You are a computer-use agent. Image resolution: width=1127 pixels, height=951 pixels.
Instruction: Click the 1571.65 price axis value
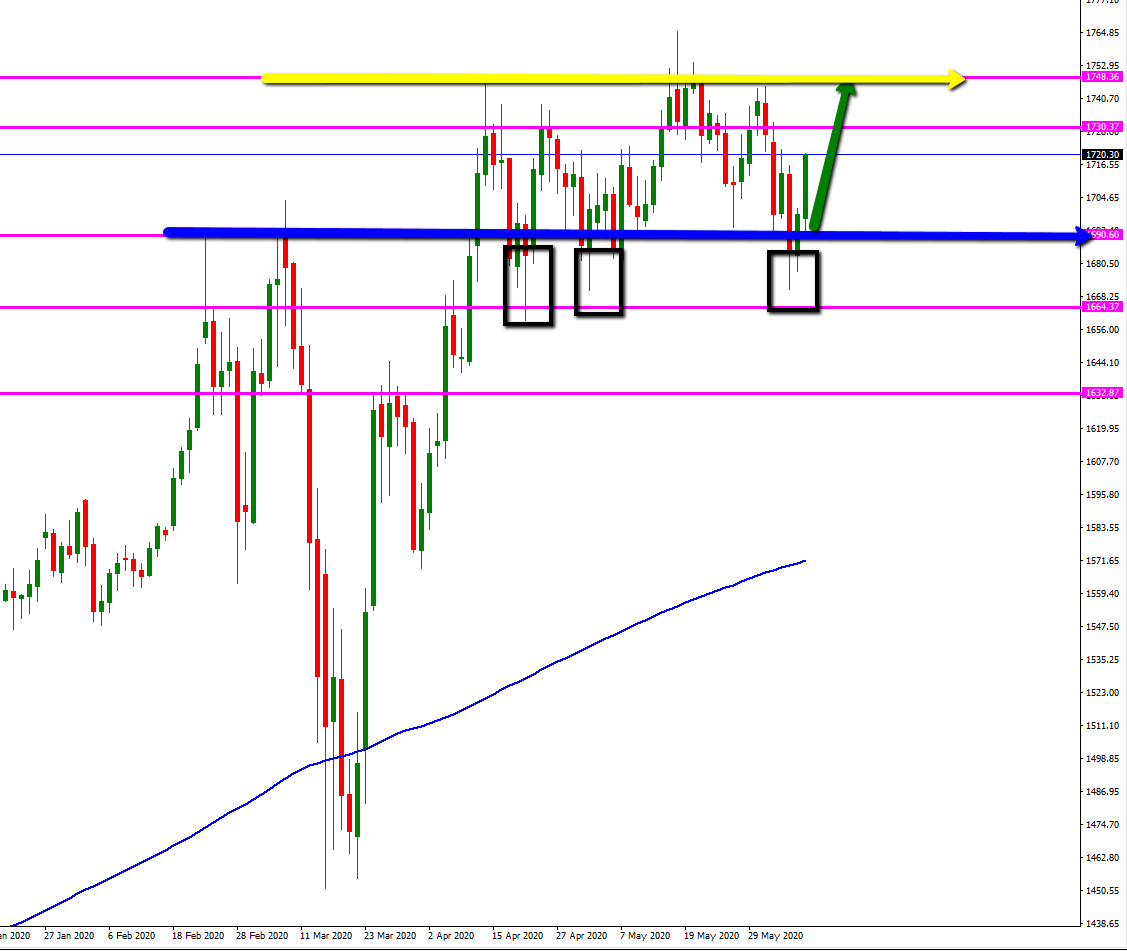coord(1102,561)
